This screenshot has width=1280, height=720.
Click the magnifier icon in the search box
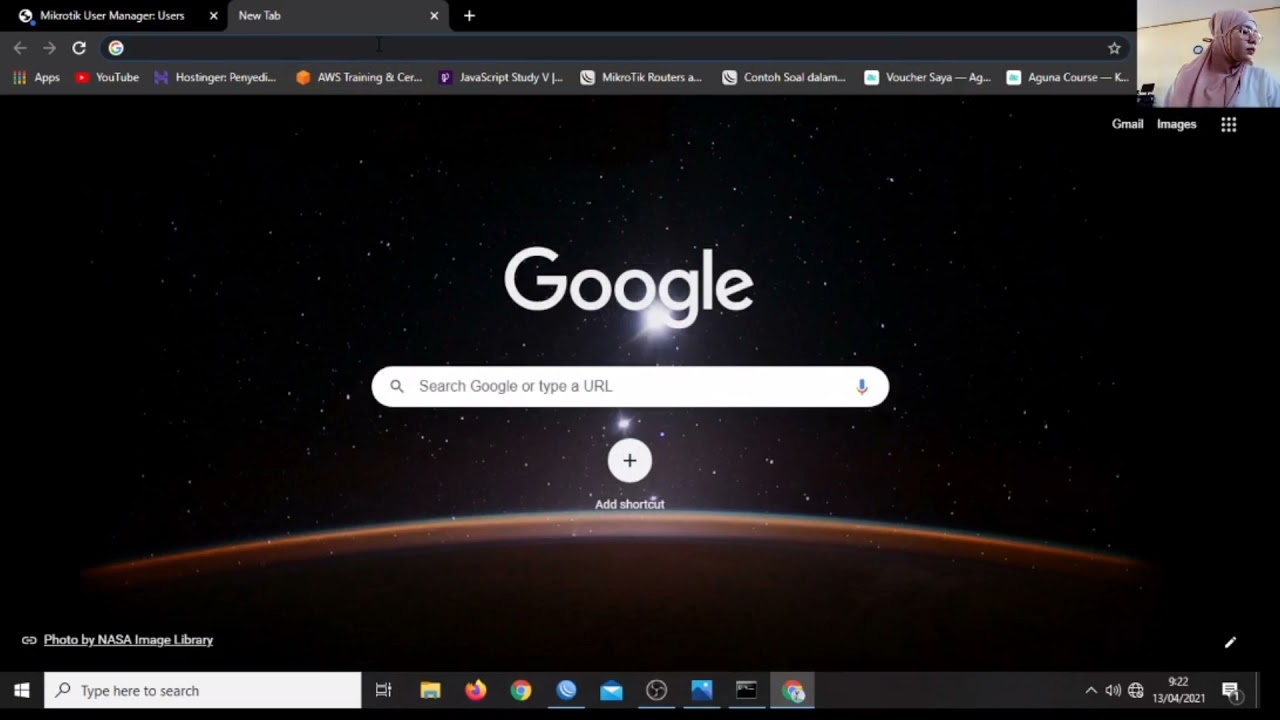tap(397, 386)
